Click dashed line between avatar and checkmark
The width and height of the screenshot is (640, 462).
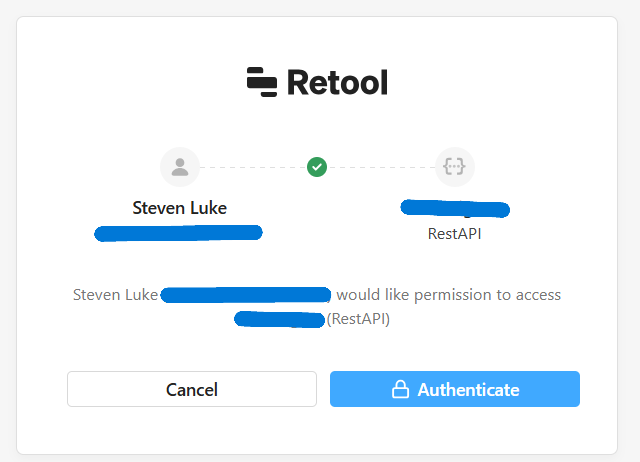click(253, 167)
